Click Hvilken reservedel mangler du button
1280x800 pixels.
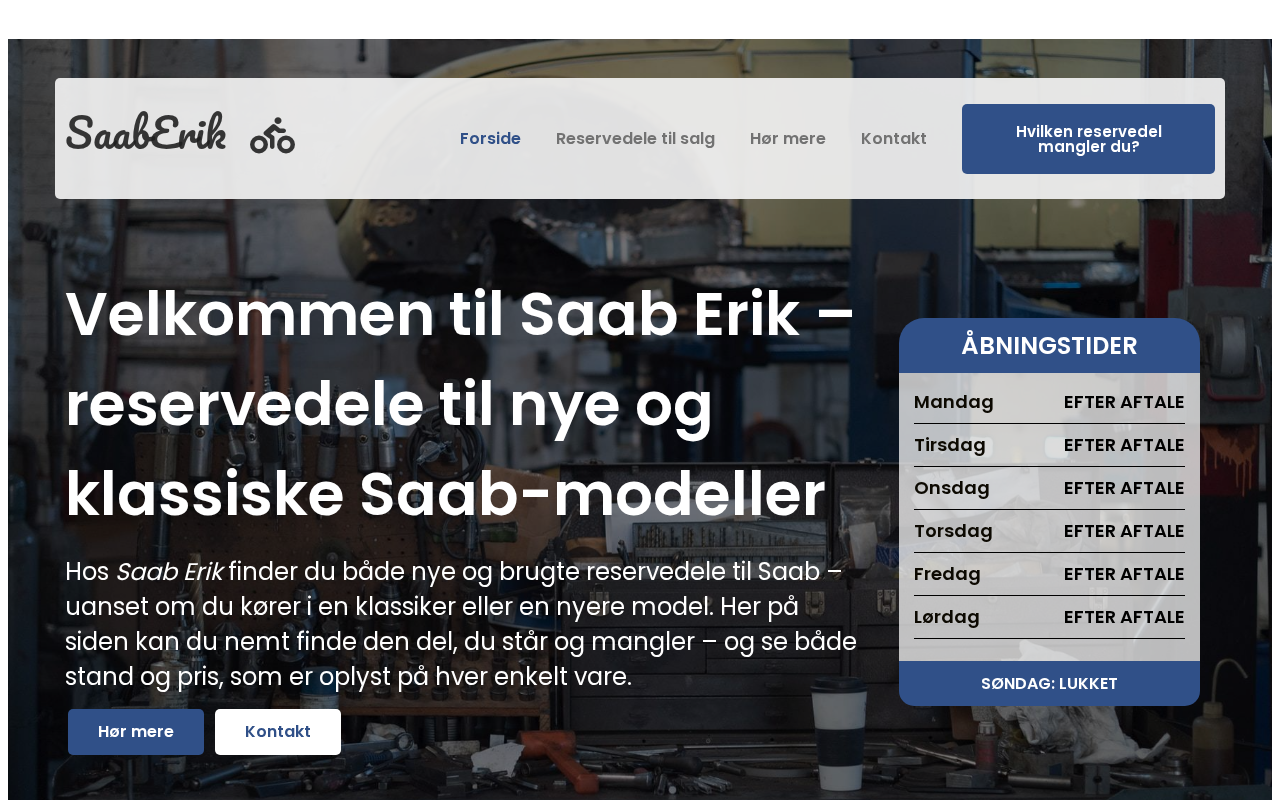pyautogui.click(x=1088, y=139)
